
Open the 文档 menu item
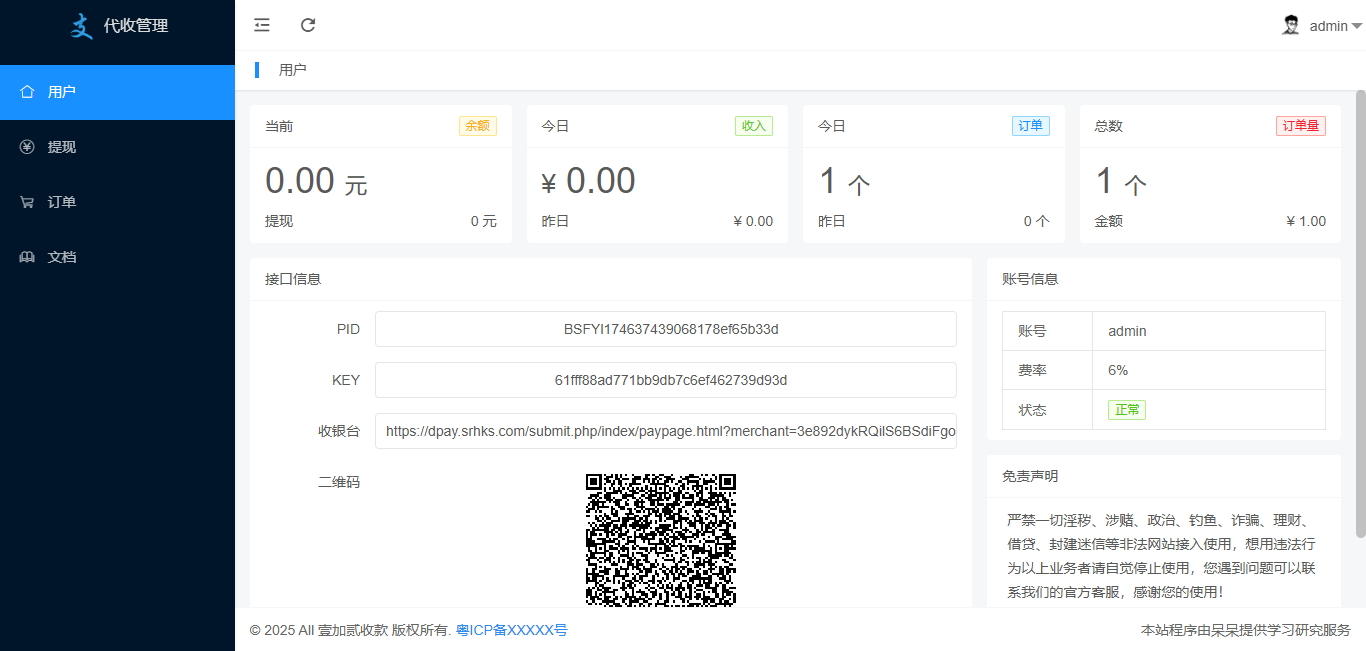click(62, 257)
